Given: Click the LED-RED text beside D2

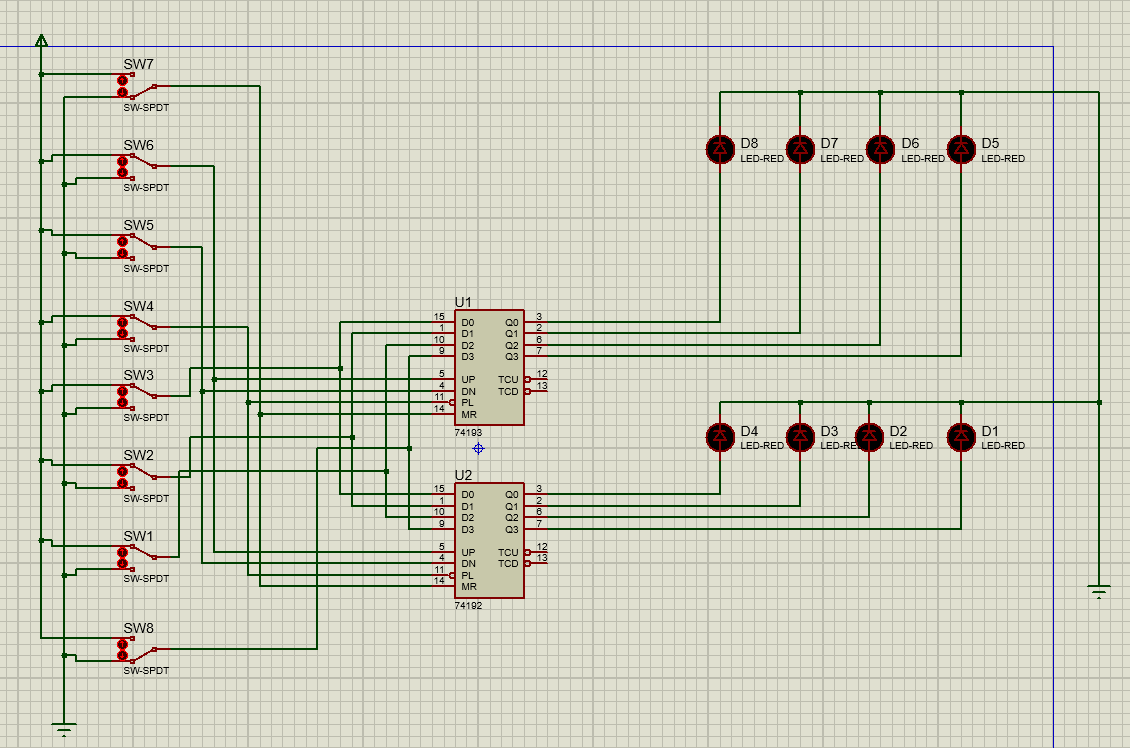Looking at the screenshot, I should point(911,446).
